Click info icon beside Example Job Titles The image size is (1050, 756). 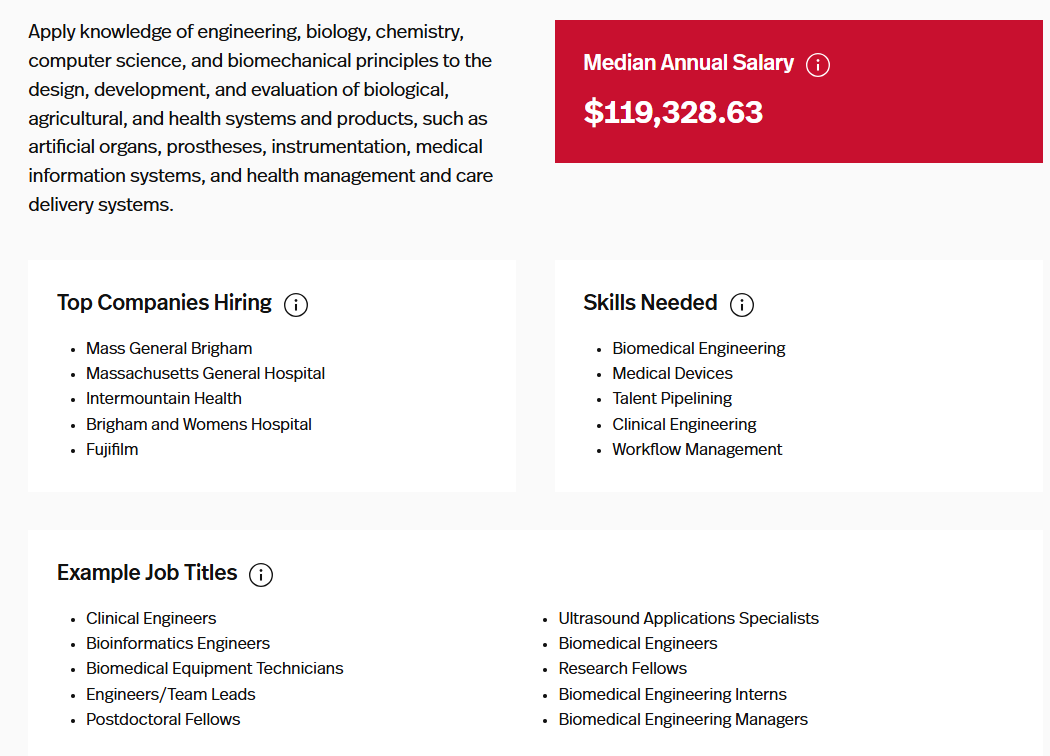261,575
